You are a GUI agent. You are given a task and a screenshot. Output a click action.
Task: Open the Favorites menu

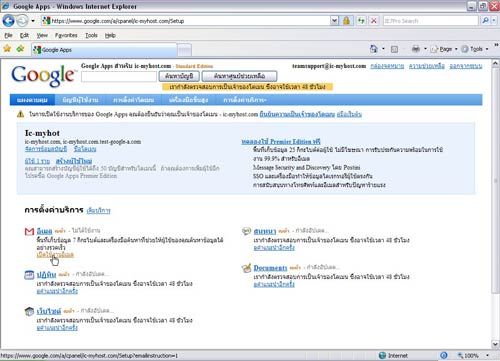click(x=66, y=35)
